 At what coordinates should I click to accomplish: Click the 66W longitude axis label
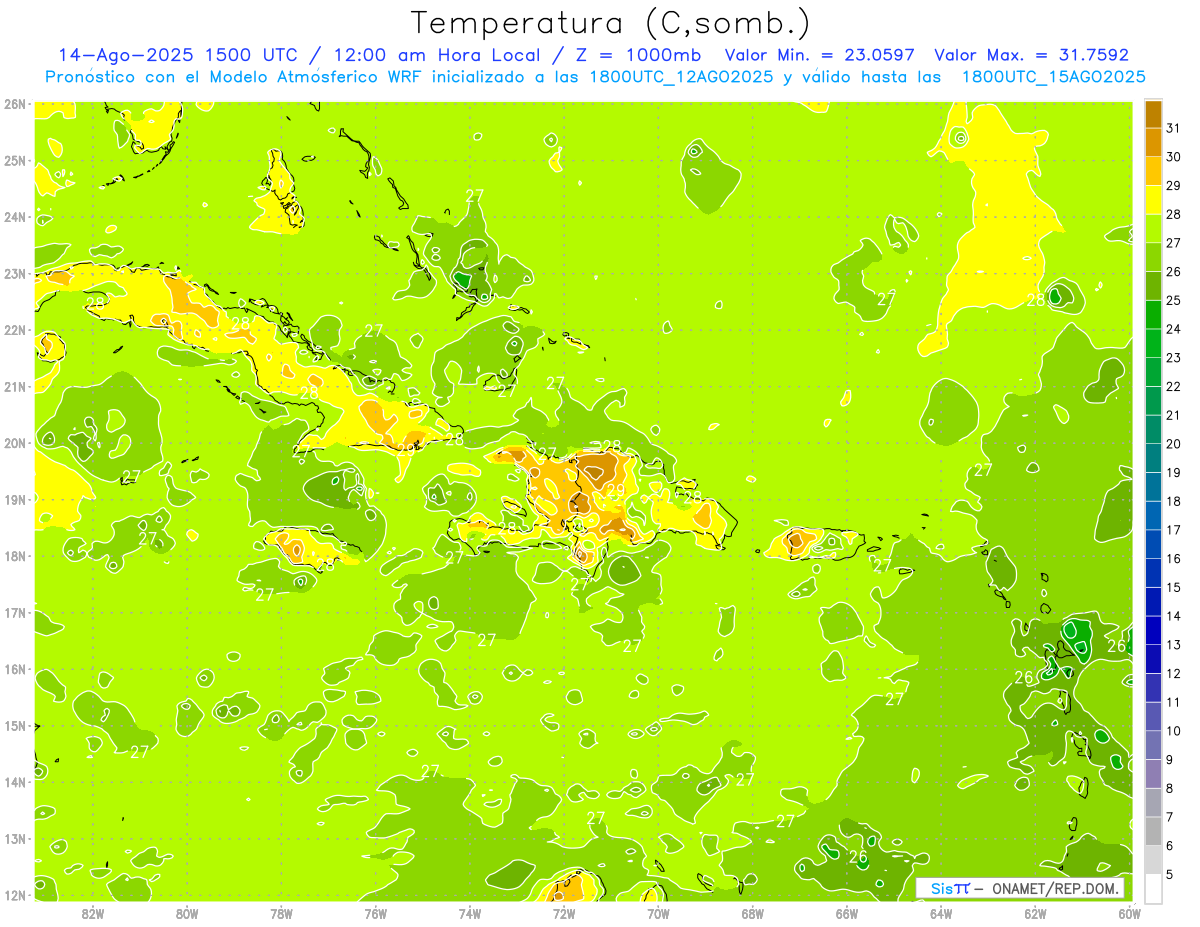(x=847, y=913)
